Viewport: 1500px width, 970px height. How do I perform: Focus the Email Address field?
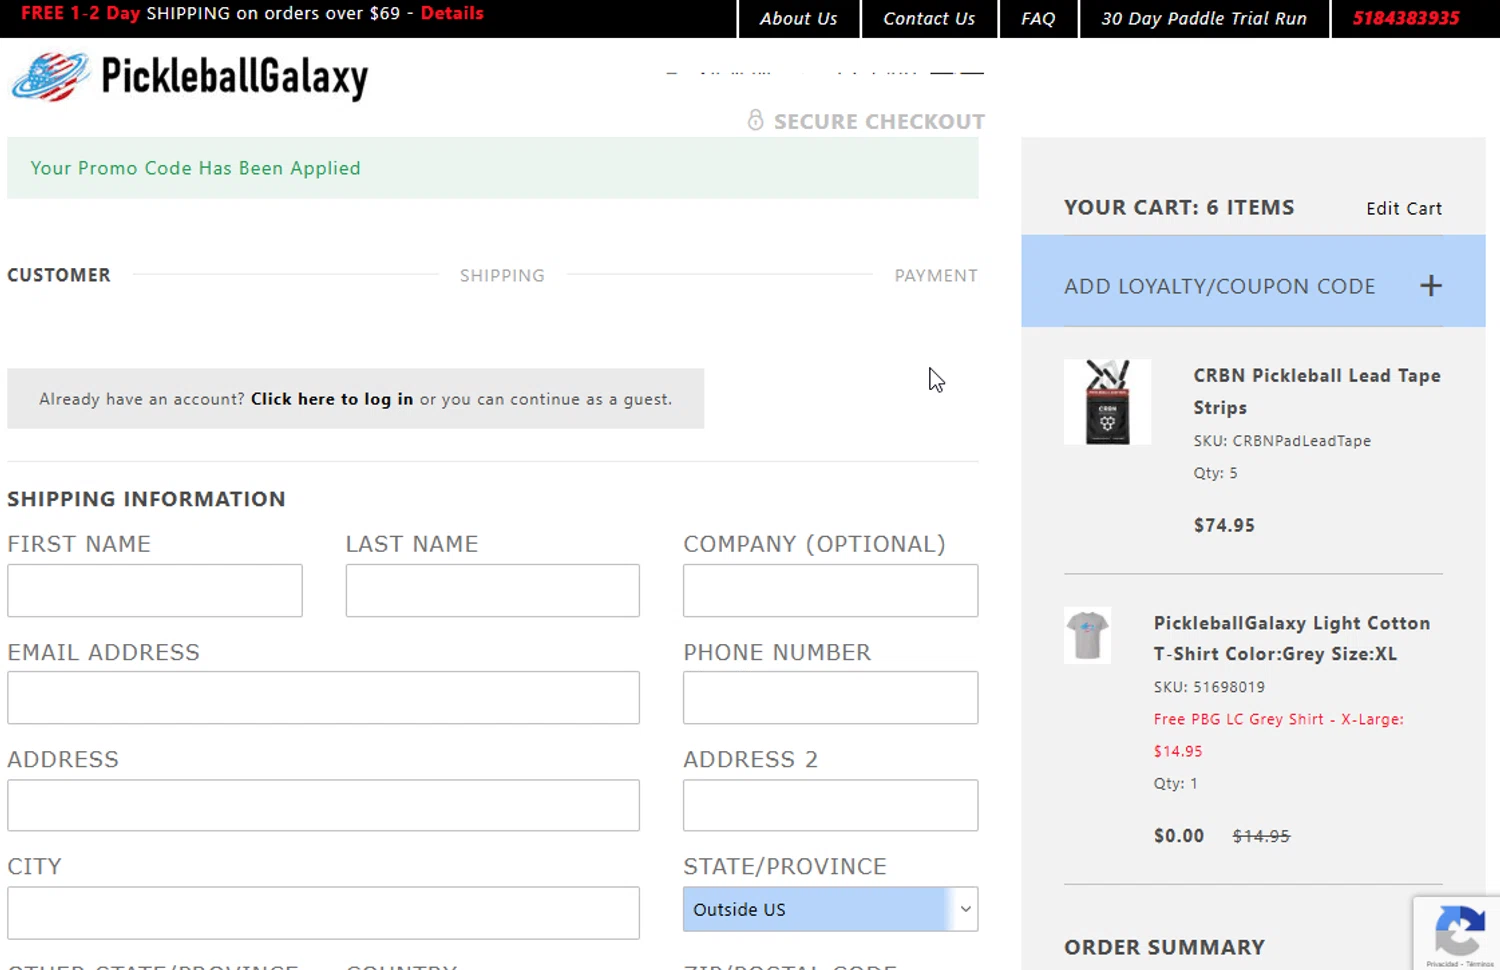coord(323,697)
